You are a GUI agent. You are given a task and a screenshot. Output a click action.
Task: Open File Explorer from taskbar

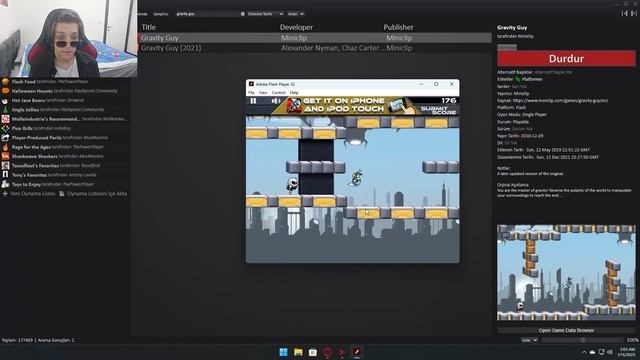pyautogui.click(x=298, y=352)
